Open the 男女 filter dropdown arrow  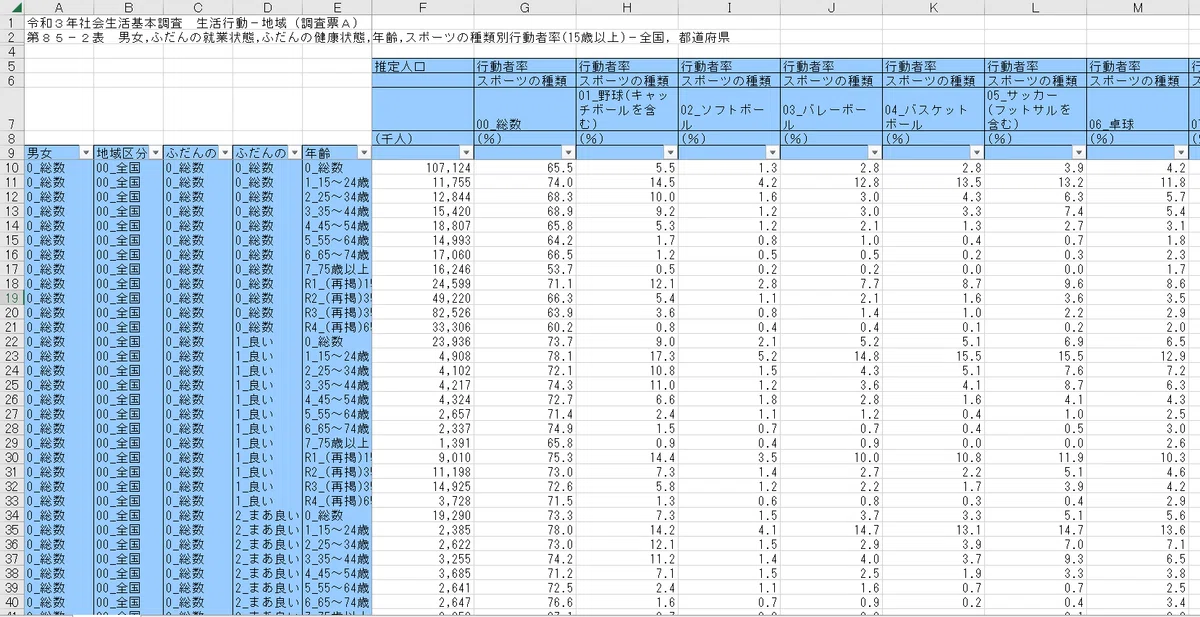click(84, 153)
